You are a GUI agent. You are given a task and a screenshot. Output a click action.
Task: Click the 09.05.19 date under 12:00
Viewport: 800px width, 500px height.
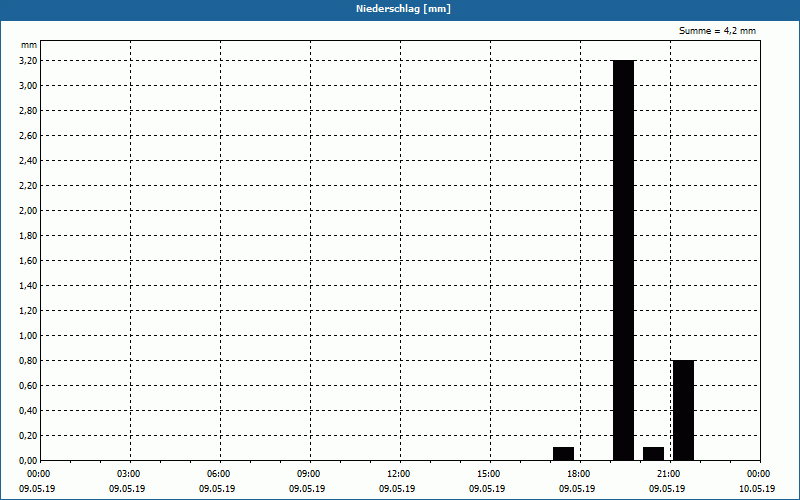[397, 489]
